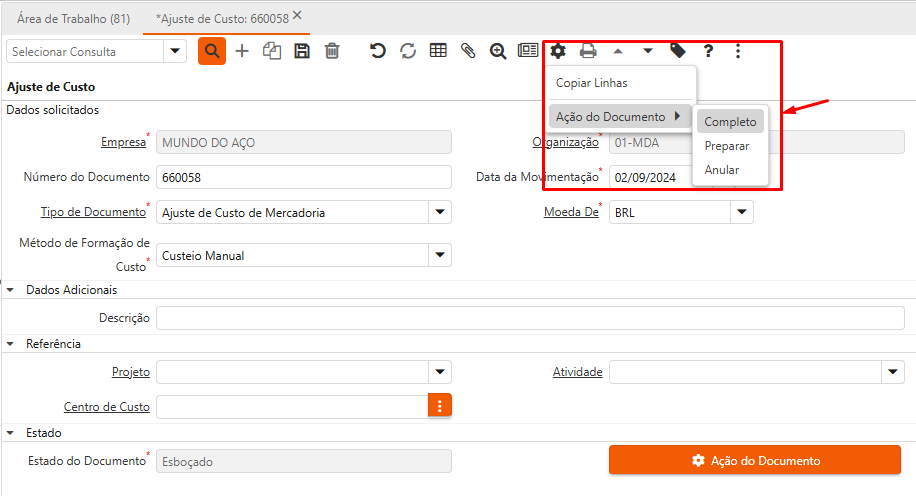Open the Selecionar Consulta dropdown
The width and height of the screenshot is (916, 496).
click(x=175, y=51)
